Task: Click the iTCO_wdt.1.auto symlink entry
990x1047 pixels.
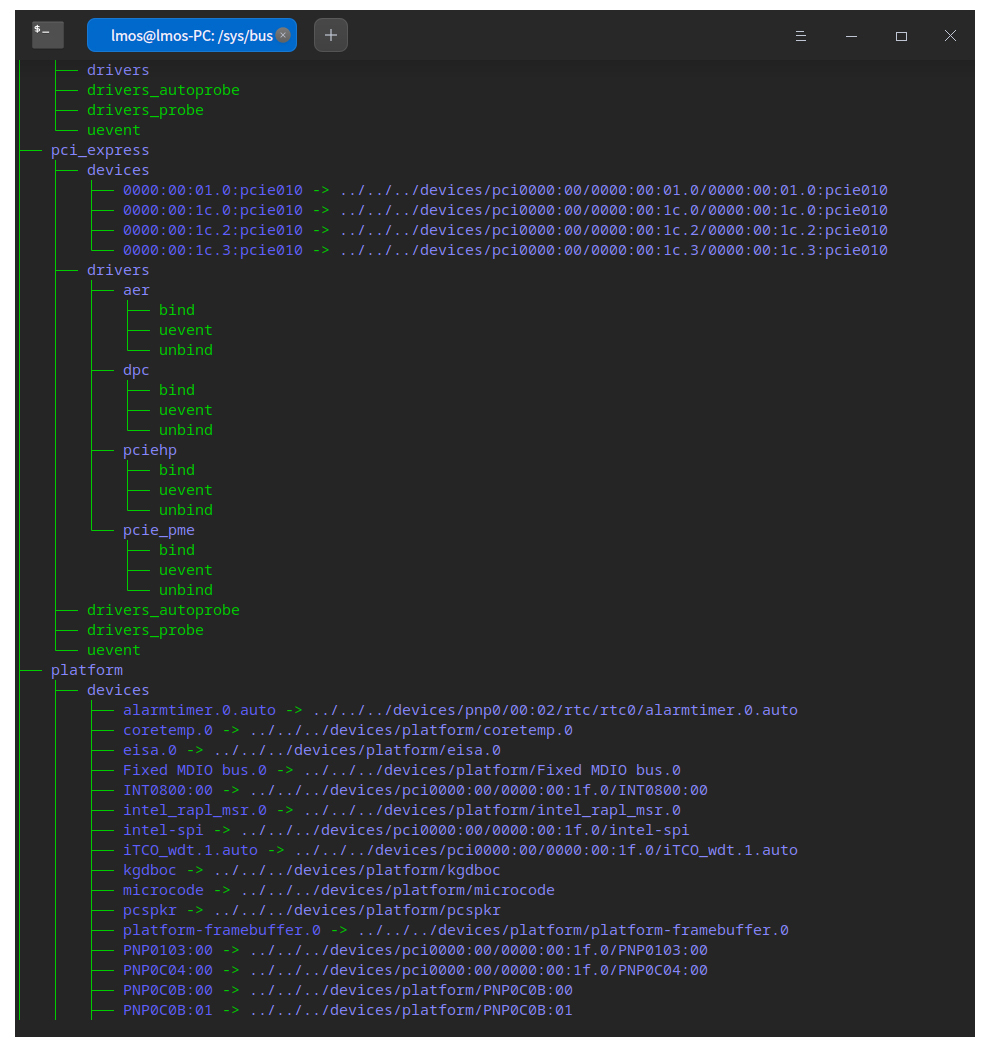Action: click(190, 850)
